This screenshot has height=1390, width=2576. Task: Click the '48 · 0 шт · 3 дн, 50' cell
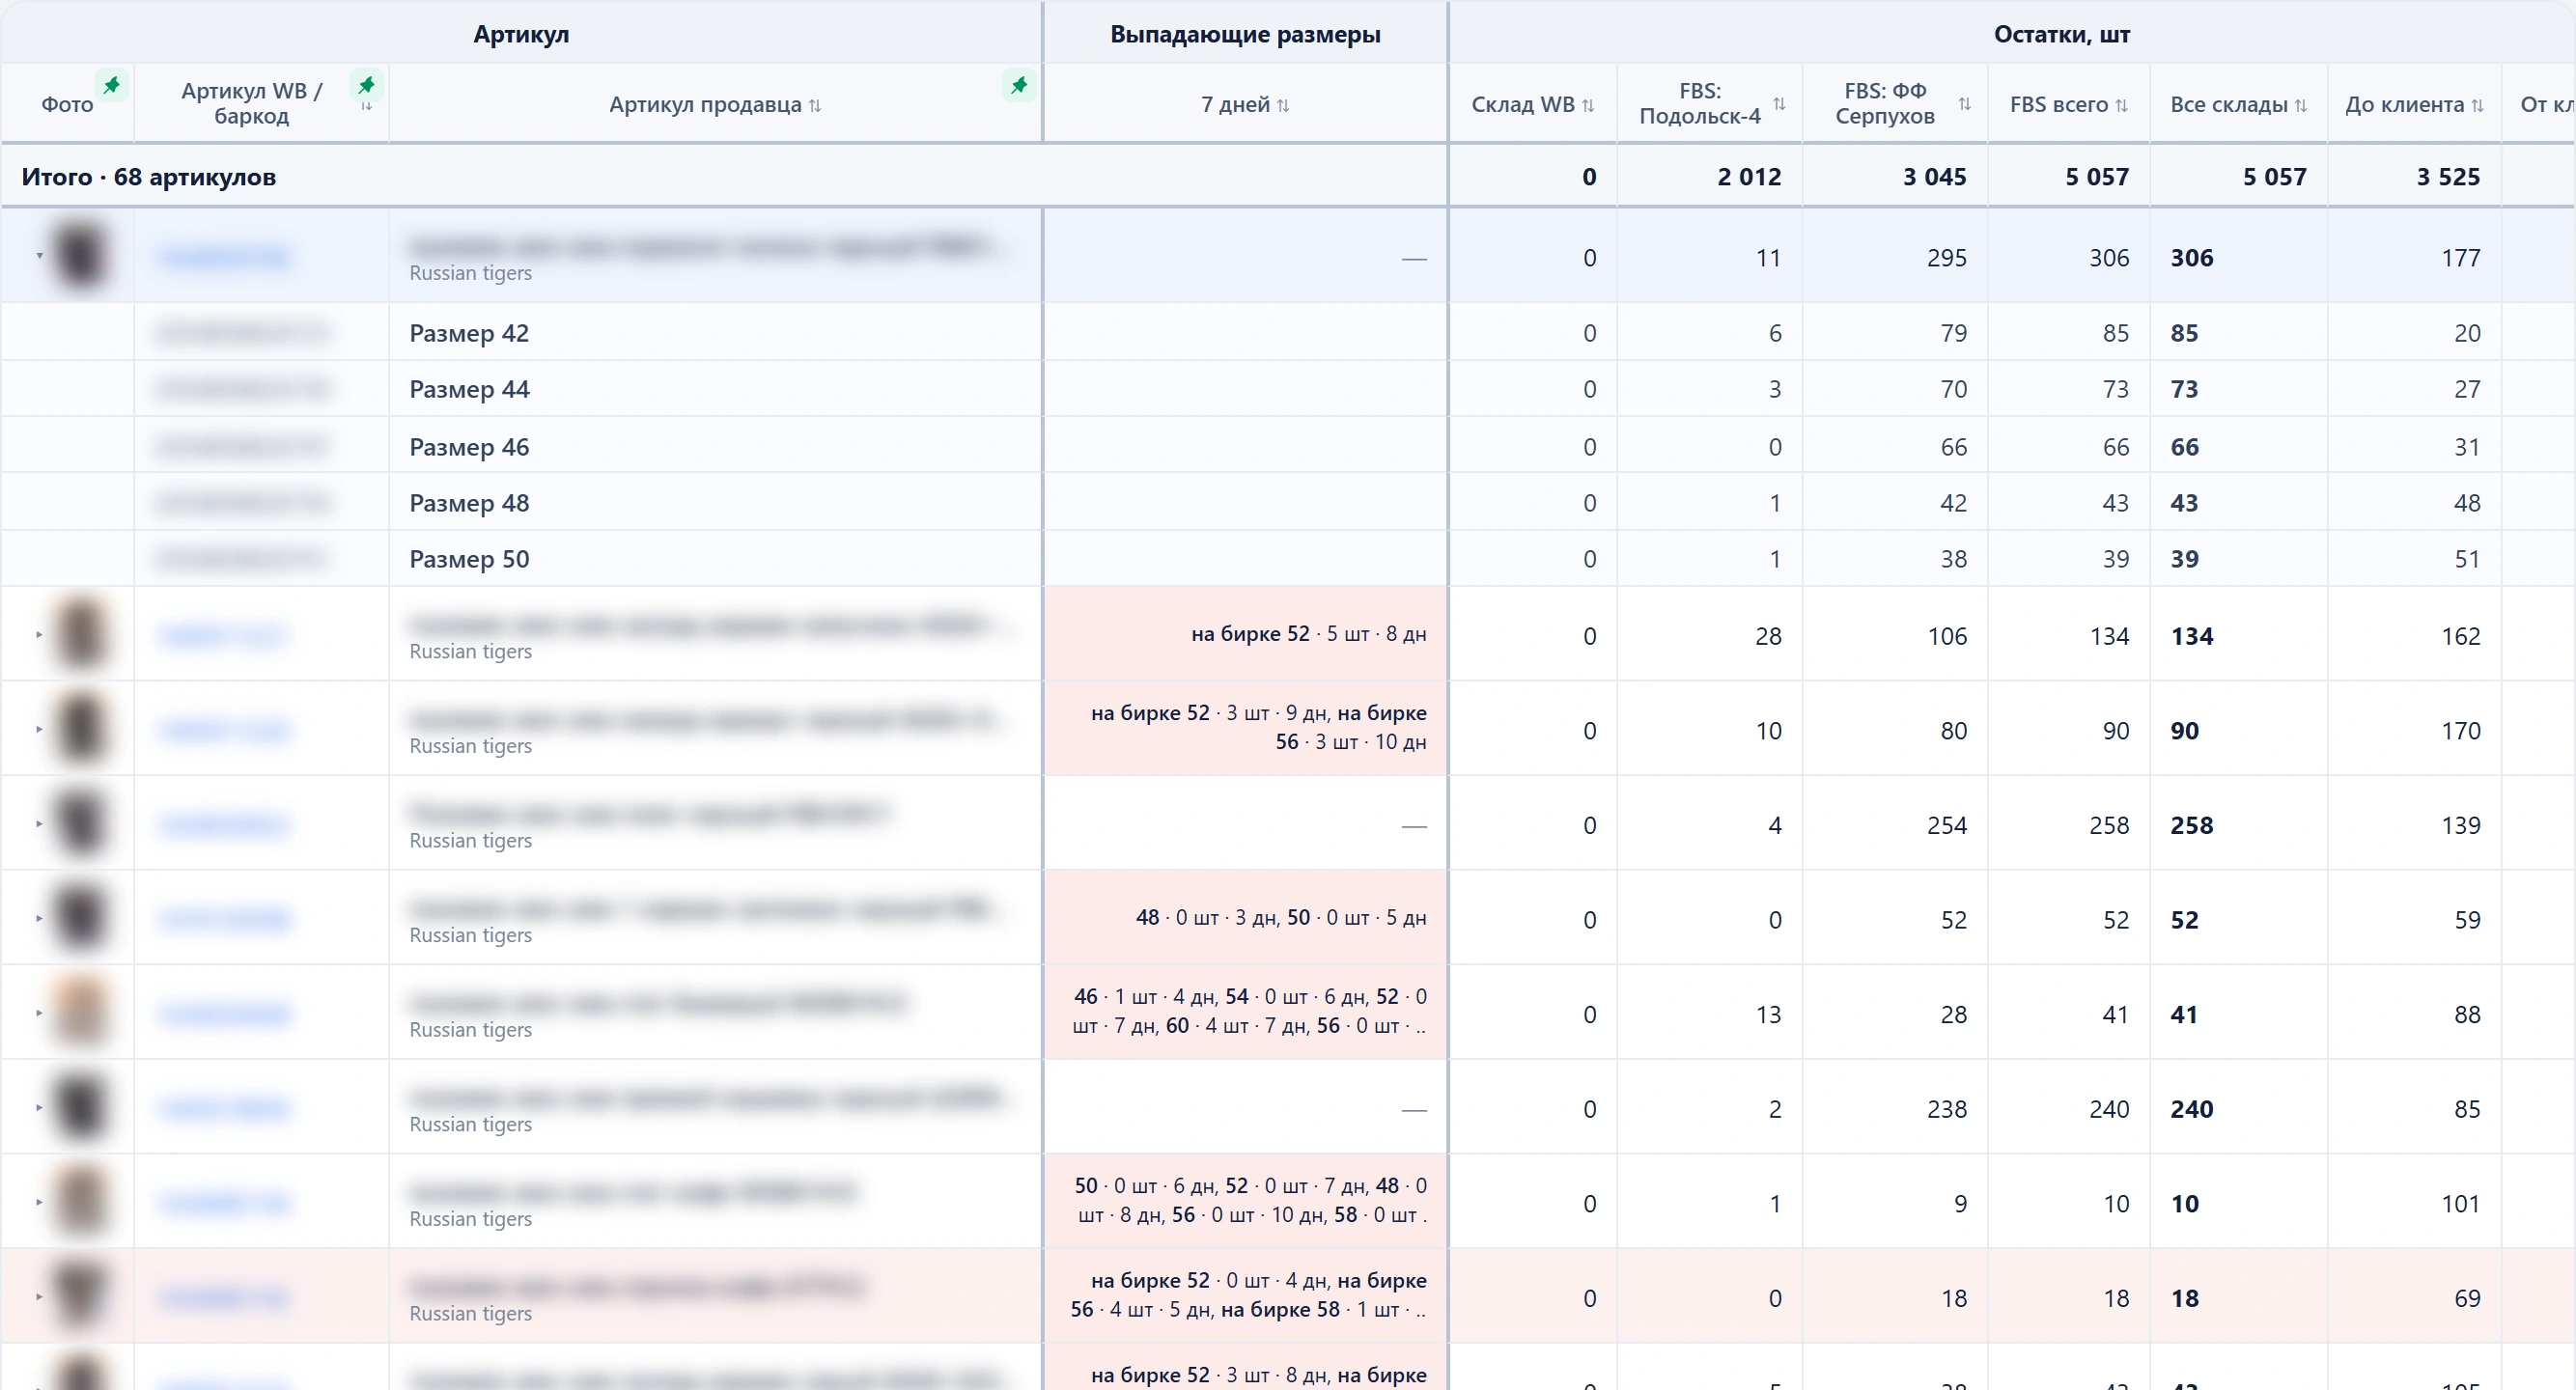point(1245,918)
